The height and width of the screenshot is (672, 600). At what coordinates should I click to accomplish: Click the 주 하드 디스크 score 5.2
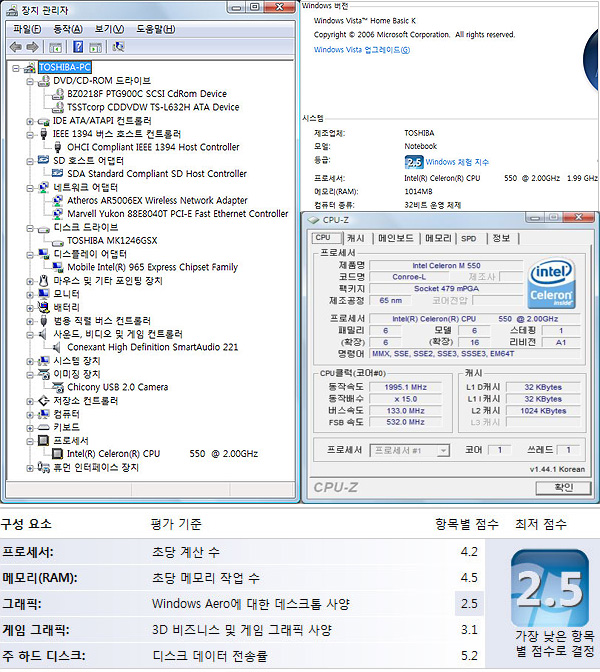pyautogui.click(x=469, y=656)
